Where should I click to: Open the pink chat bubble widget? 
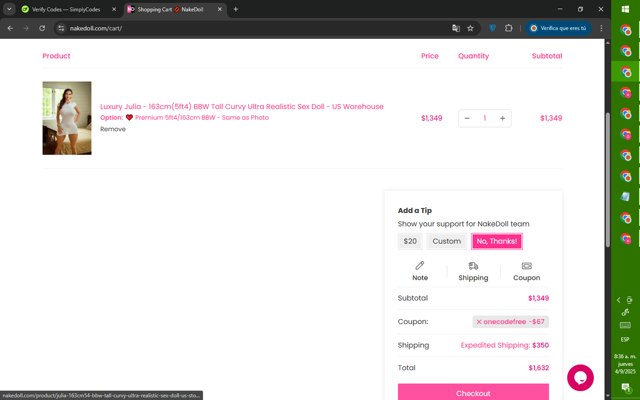[x=580, y=378]
